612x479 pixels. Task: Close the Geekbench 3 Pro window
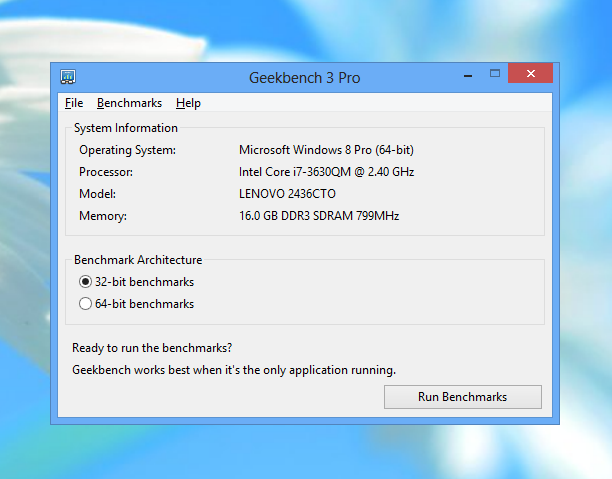pyautogui.click(x=530, y=74)
